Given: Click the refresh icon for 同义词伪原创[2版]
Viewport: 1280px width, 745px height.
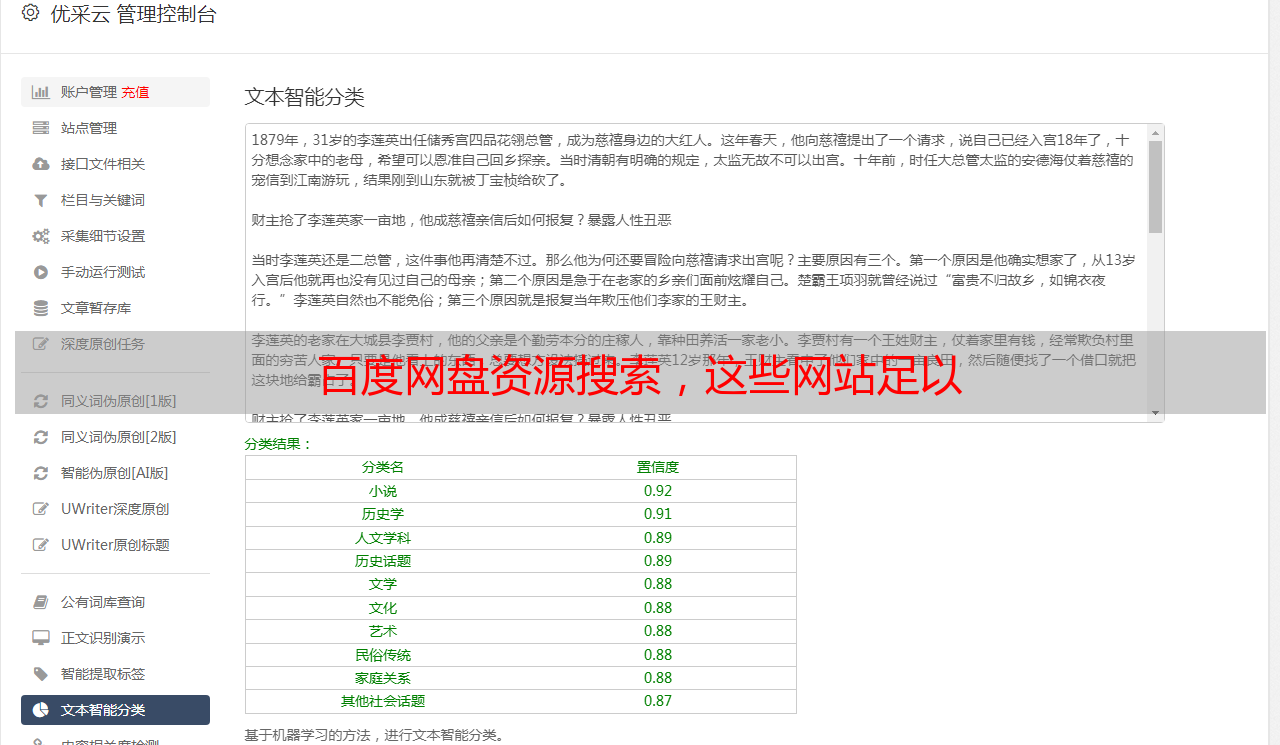Looking at the screenshot, I should click(41, 437).
